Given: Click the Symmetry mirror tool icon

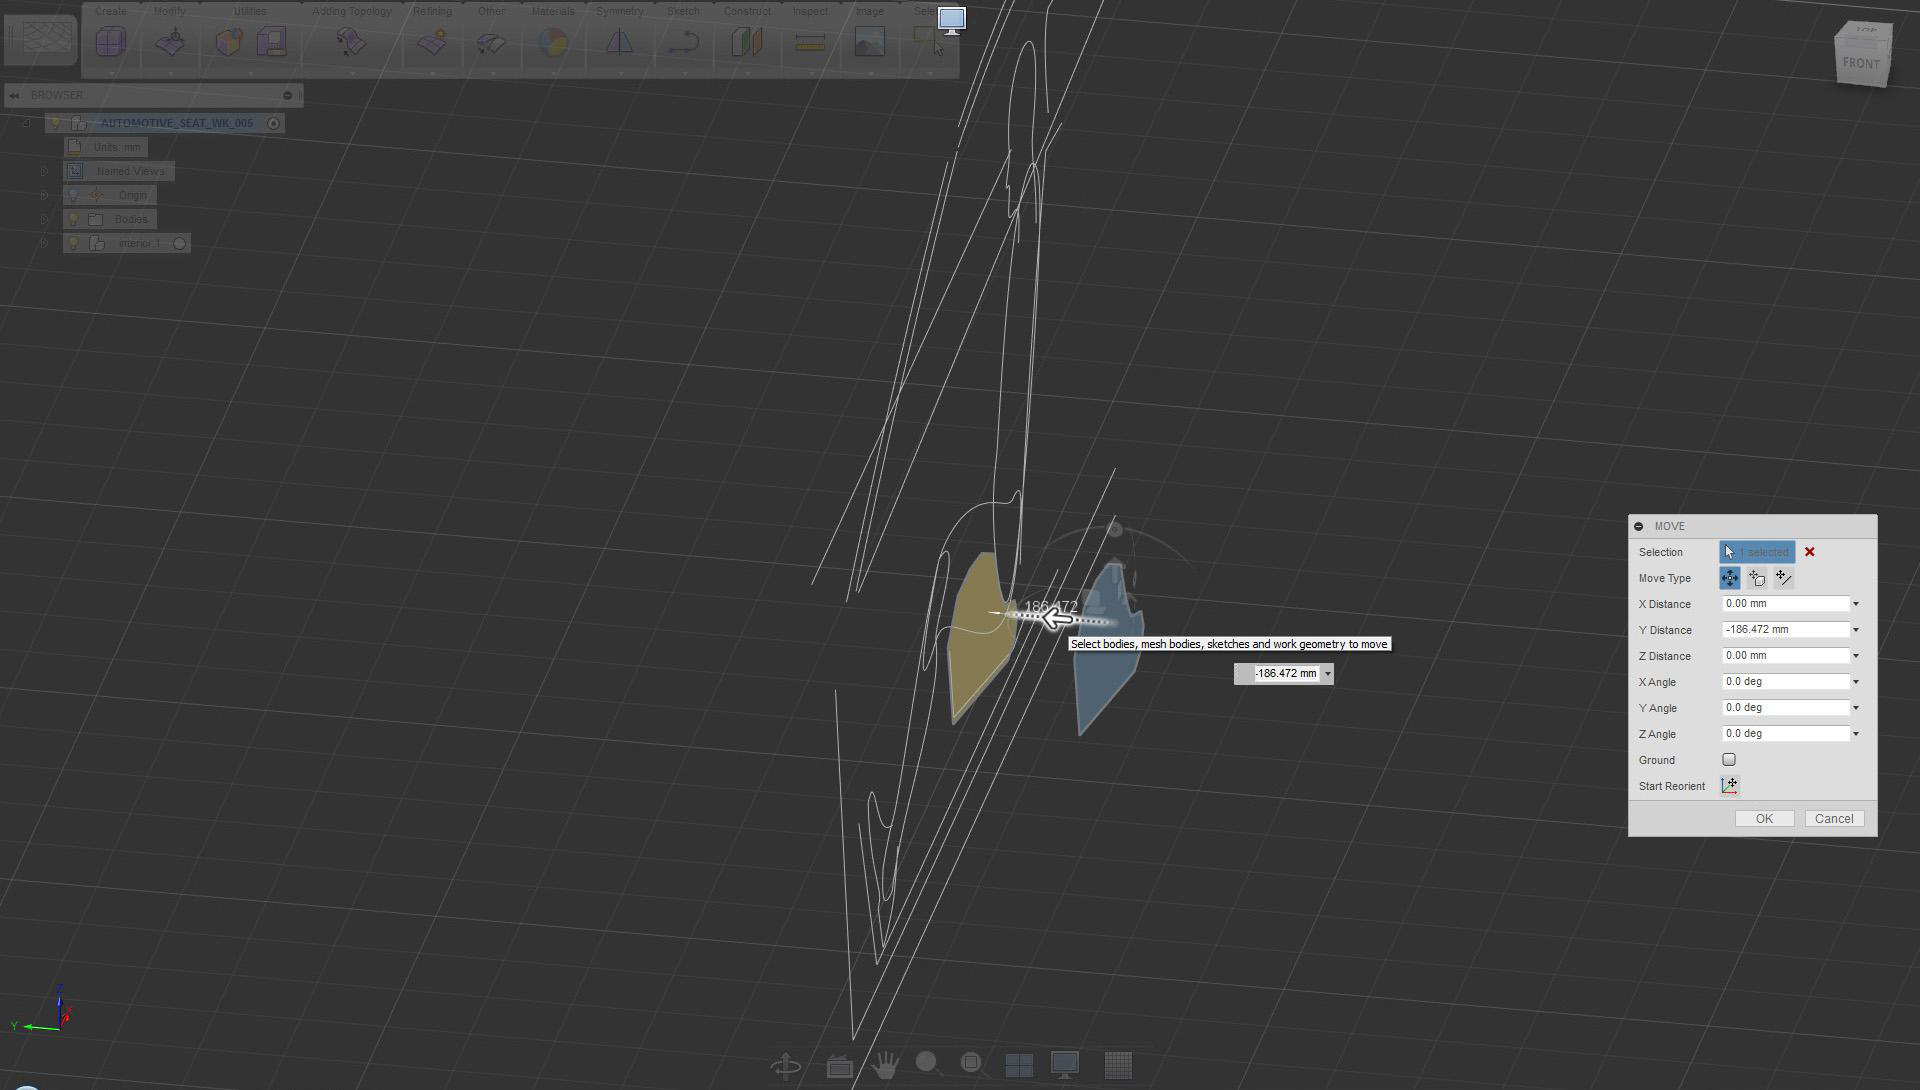Looking at the screenshot, I should coord(619,42).
